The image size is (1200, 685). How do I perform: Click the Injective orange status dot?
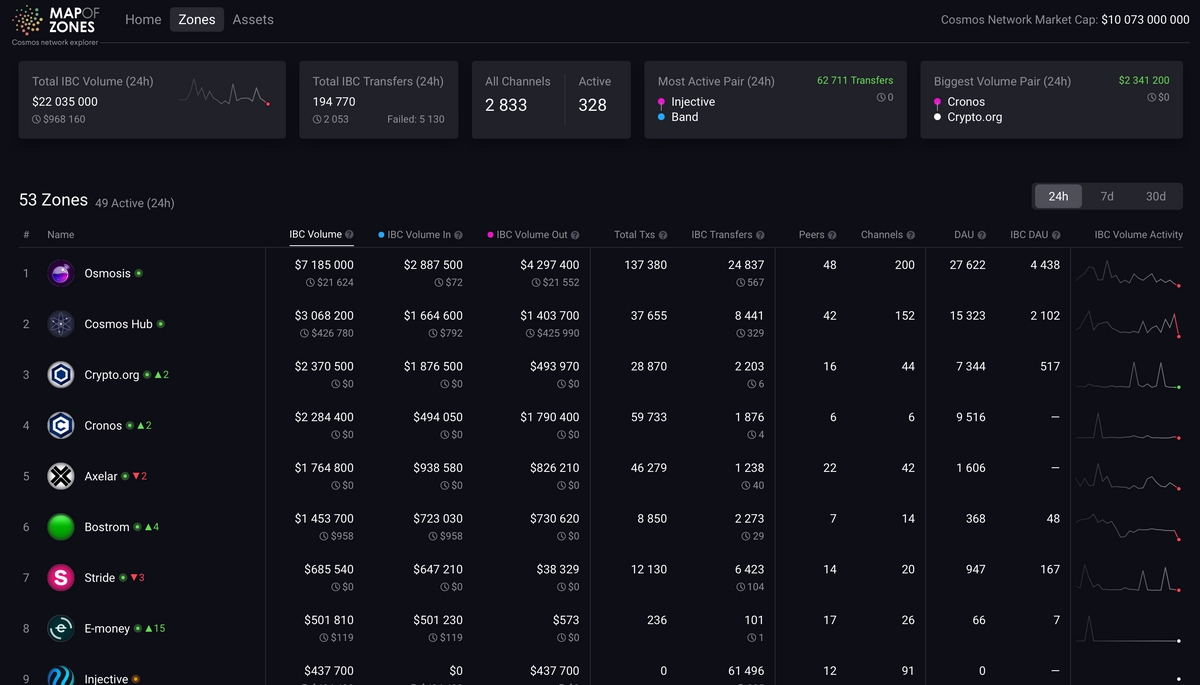136,679
